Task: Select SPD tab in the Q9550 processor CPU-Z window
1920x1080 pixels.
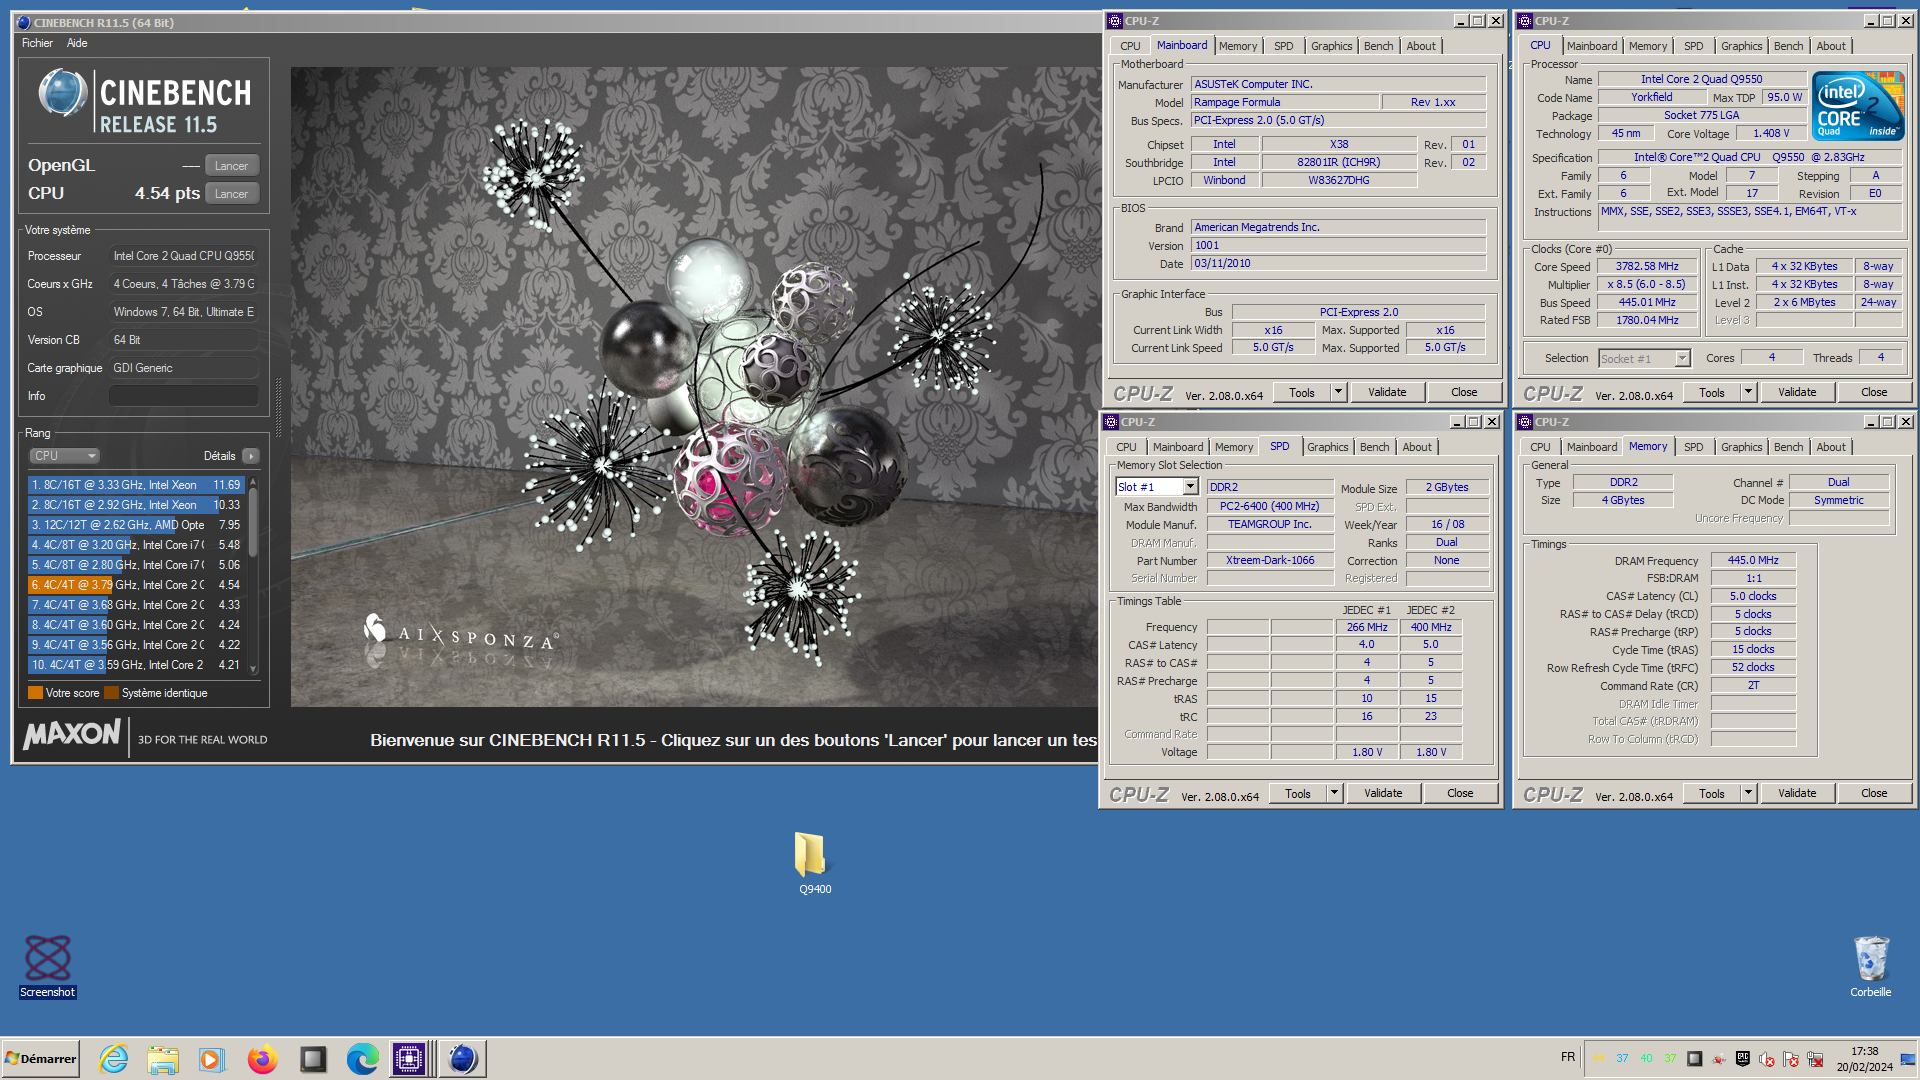Action: 1693,46
